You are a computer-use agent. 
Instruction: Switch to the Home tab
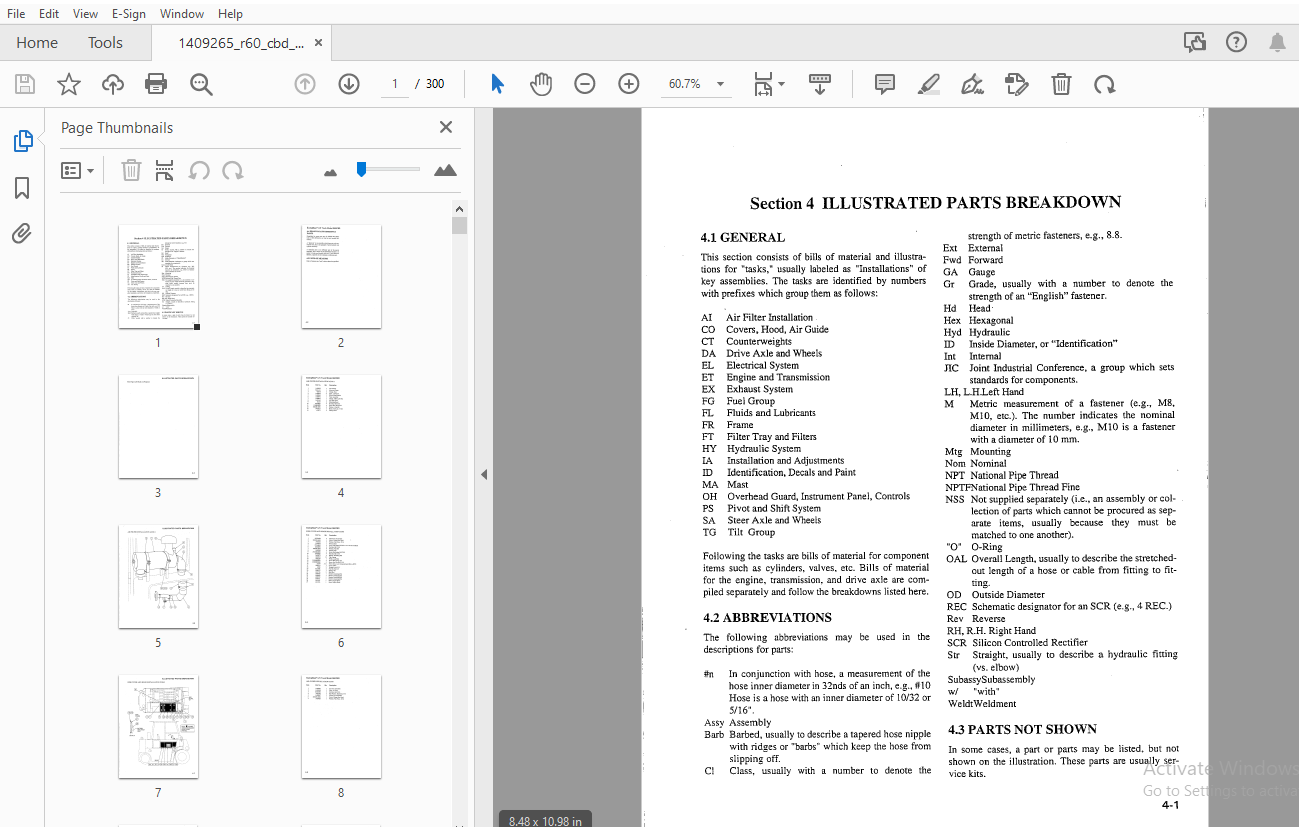coord(37,43)
